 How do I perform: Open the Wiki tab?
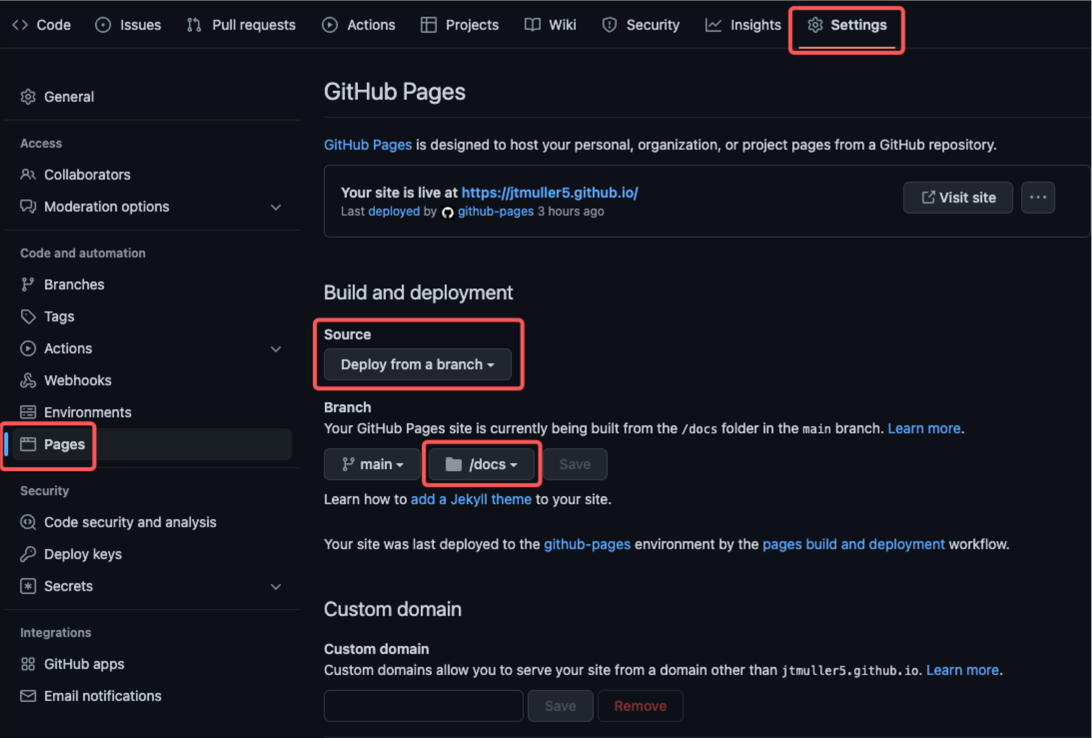550,25
